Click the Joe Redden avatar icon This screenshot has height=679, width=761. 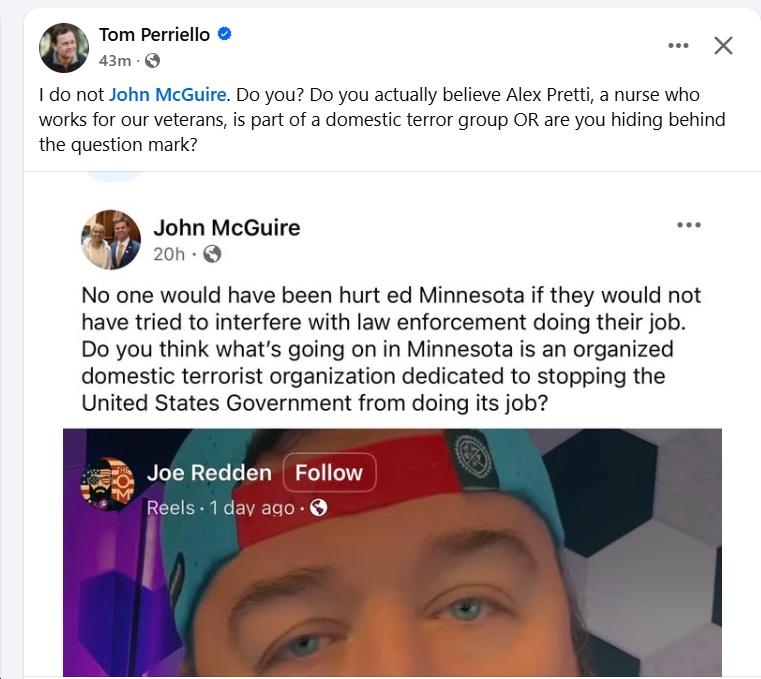click(x=107, y=484)
